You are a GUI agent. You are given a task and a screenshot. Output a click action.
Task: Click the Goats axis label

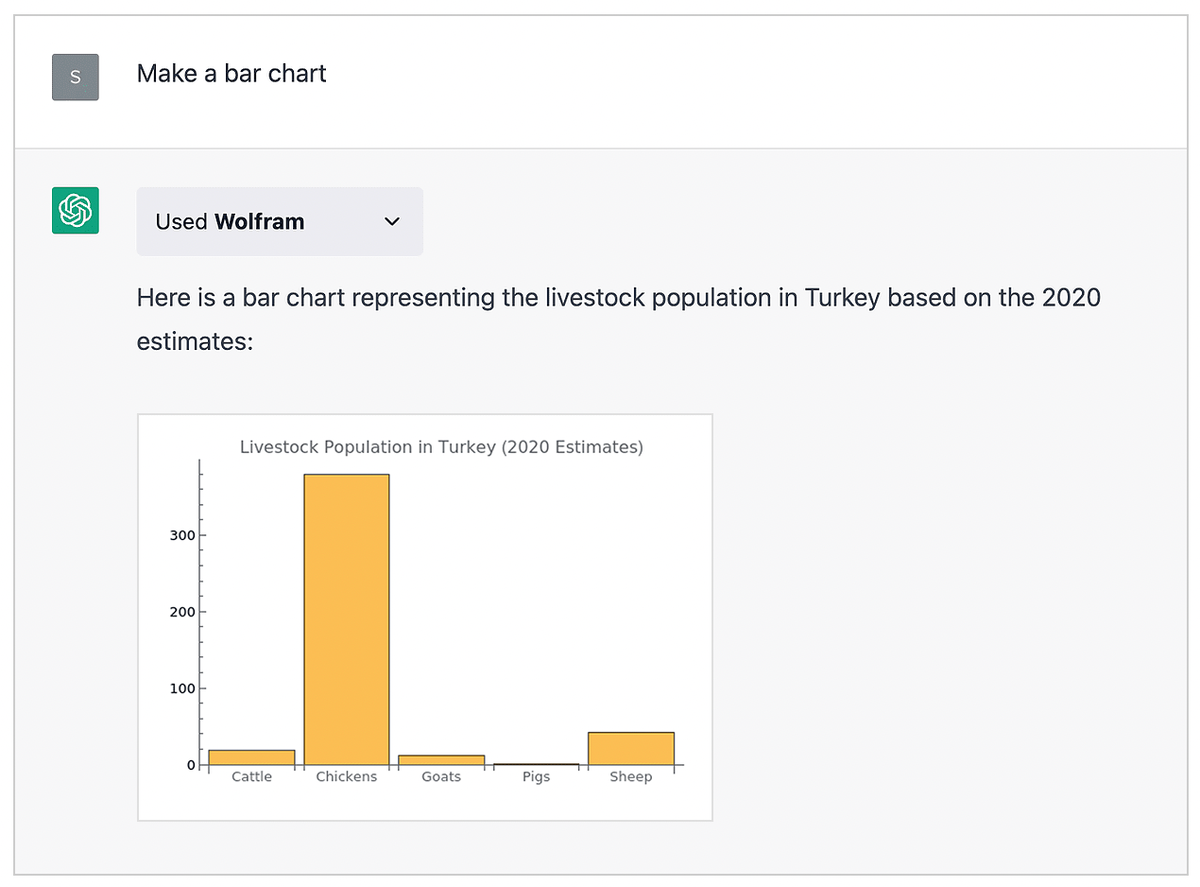tap(441, 777)
